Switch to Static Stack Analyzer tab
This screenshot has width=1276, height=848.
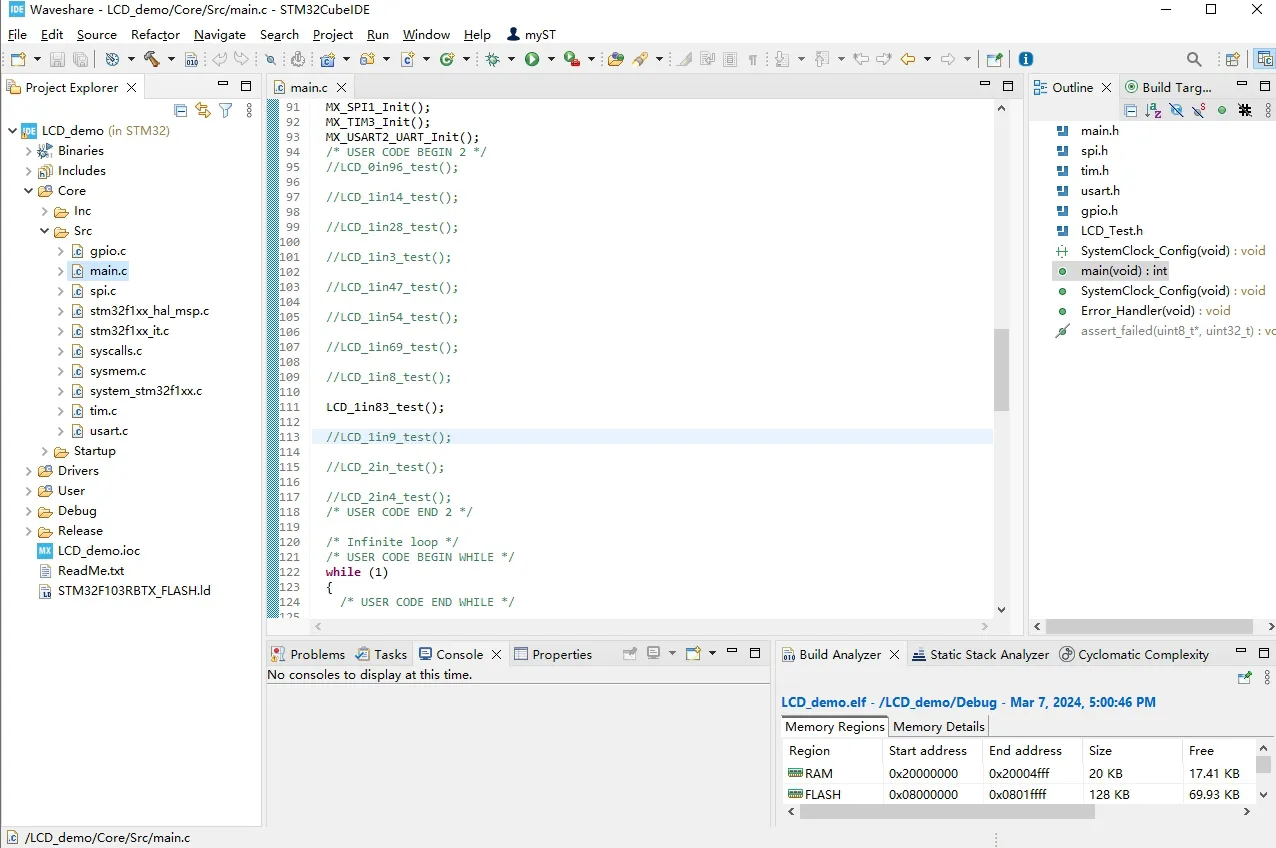point(980,654)
